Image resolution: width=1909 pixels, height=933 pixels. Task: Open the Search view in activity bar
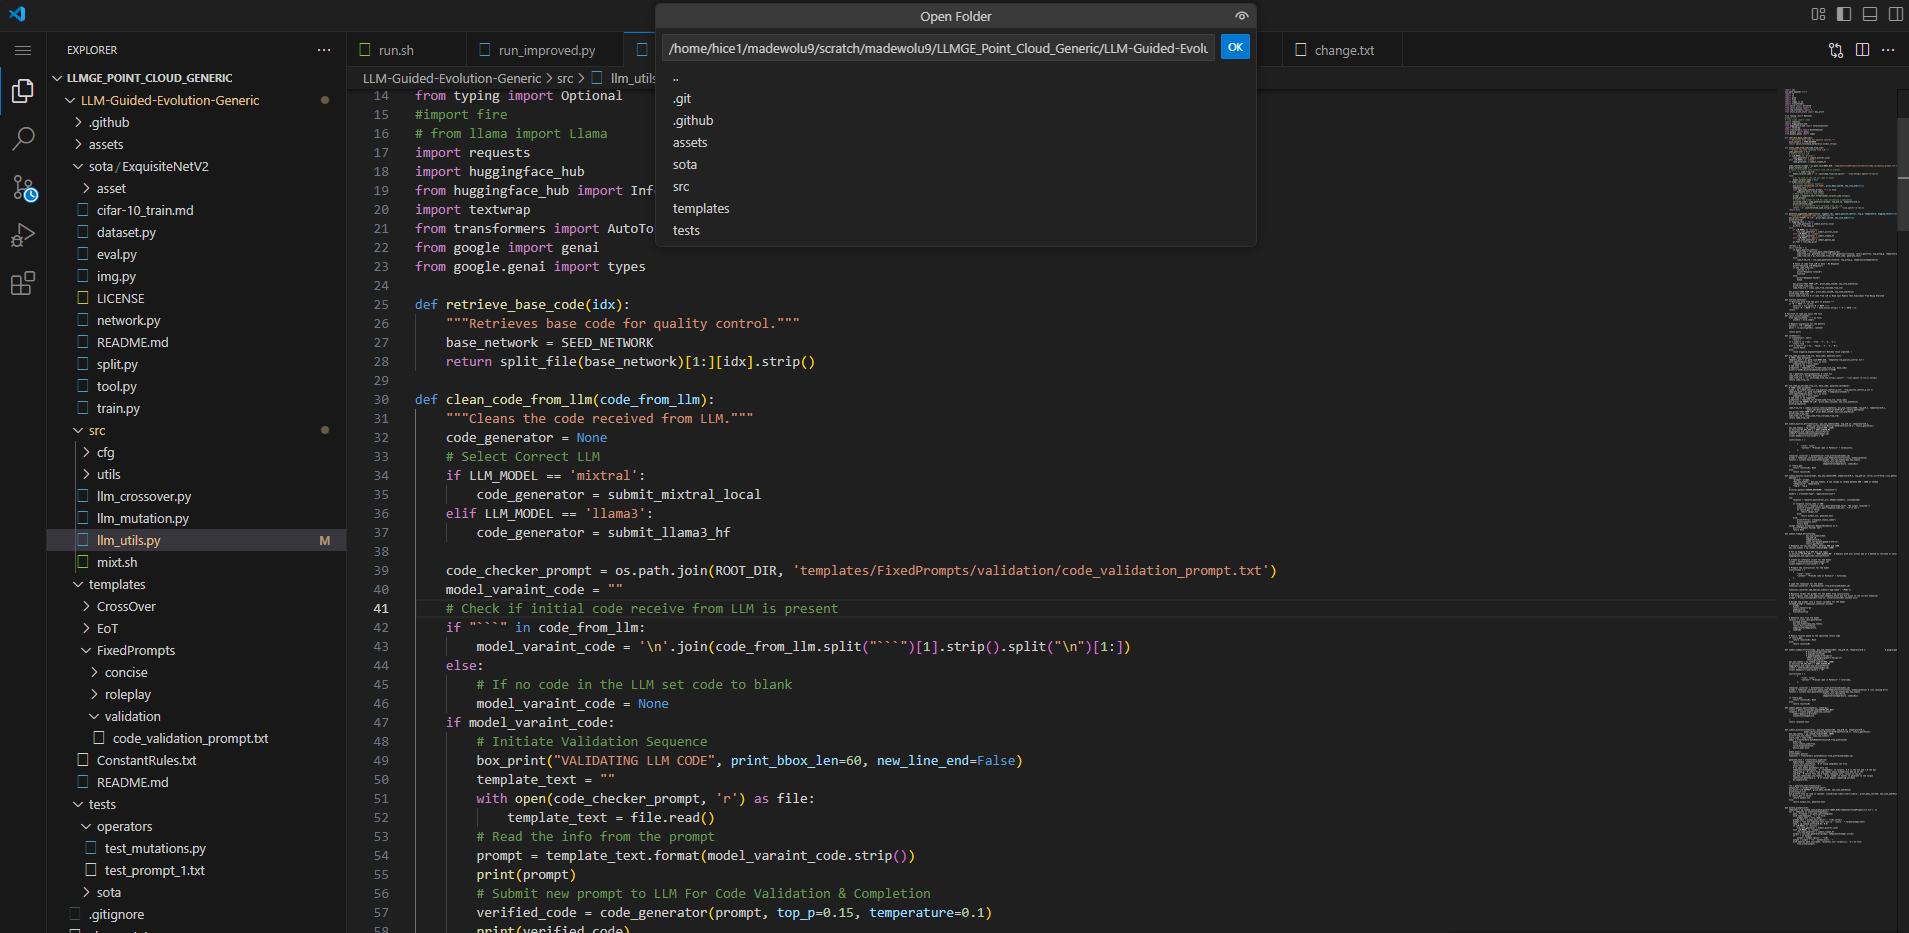pos(23,139)
